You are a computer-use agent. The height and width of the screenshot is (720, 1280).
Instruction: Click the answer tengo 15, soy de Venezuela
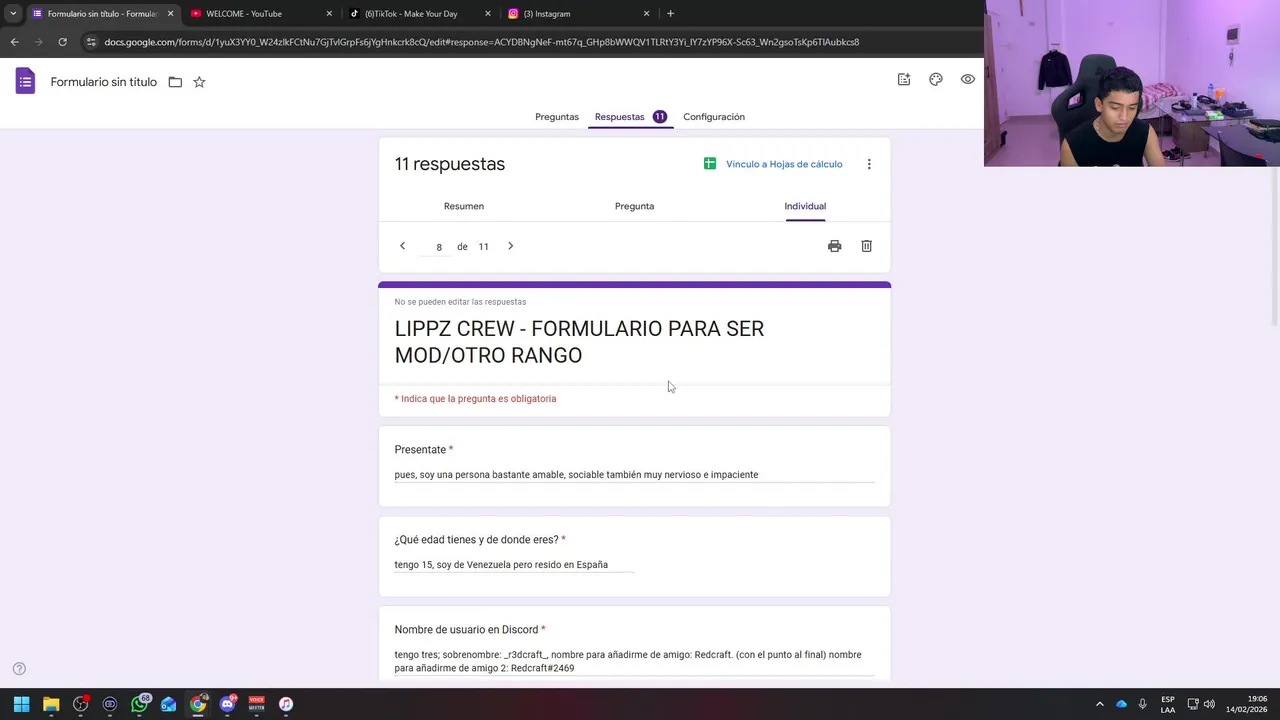click(501, 565)
